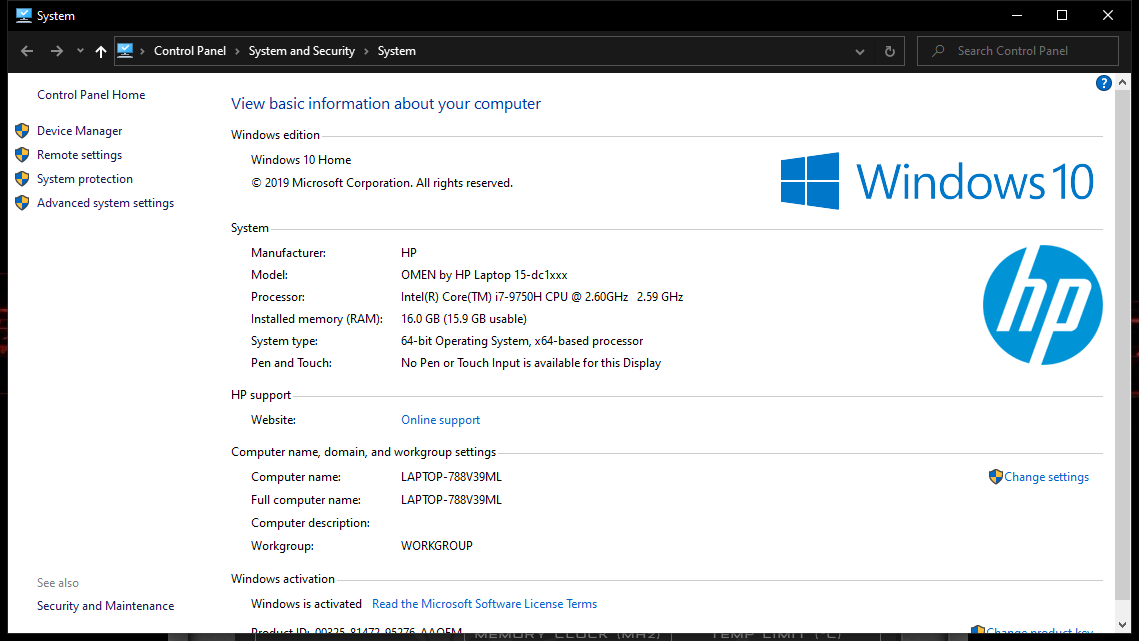This screenshot has width=1139, height=641.
Task: Expand chevron before Control Panel breadcrumb
Action: (x=143, y=51)
